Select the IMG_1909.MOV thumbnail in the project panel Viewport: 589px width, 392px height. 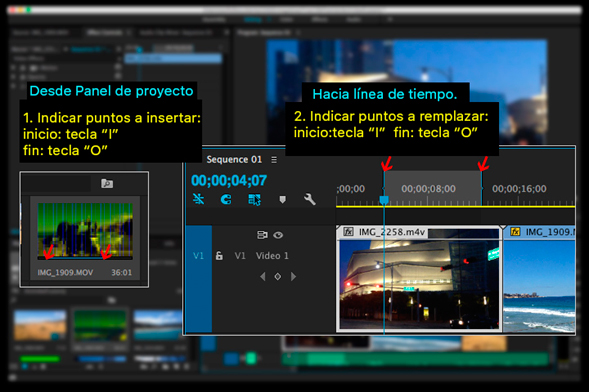point(85,231)
